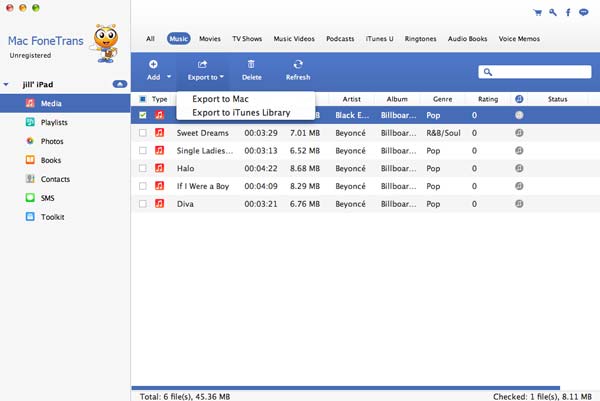
Task: Sort by the Artist column header
Action: point(351,99)
